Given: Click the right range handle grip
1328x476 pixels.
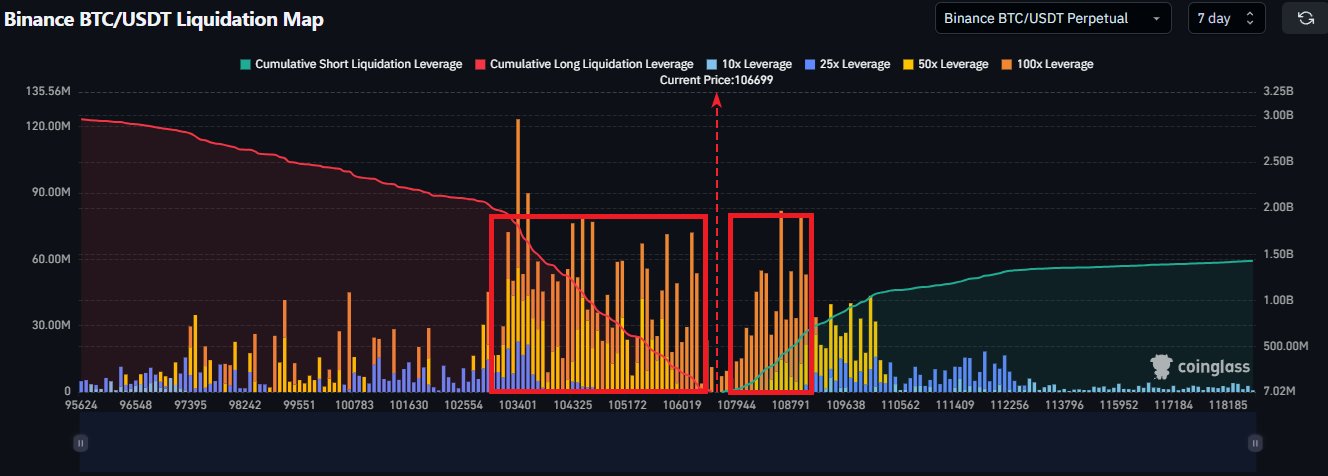Looking at the screenshot, I should [x=1252, y=442].
